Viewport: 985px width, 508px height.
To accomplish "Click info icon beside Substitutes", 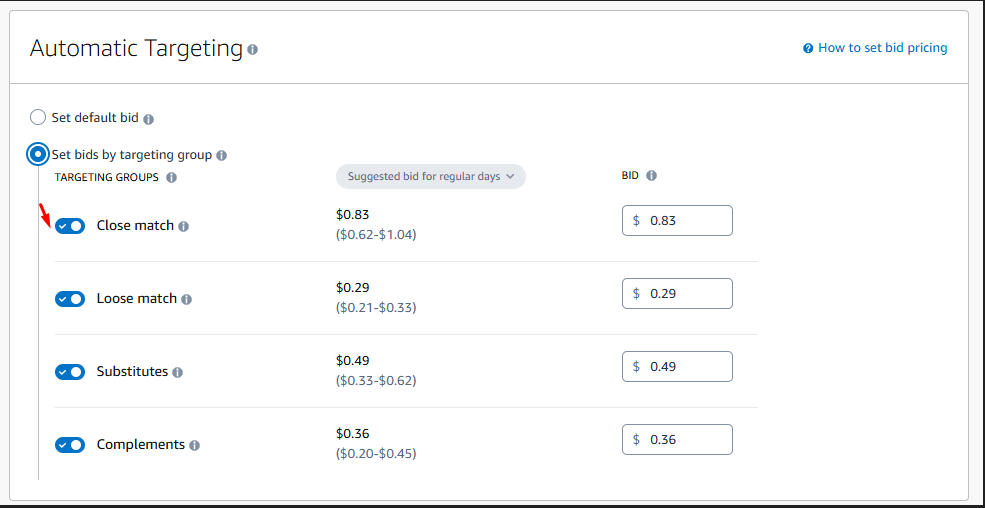I will click(177, 373).
